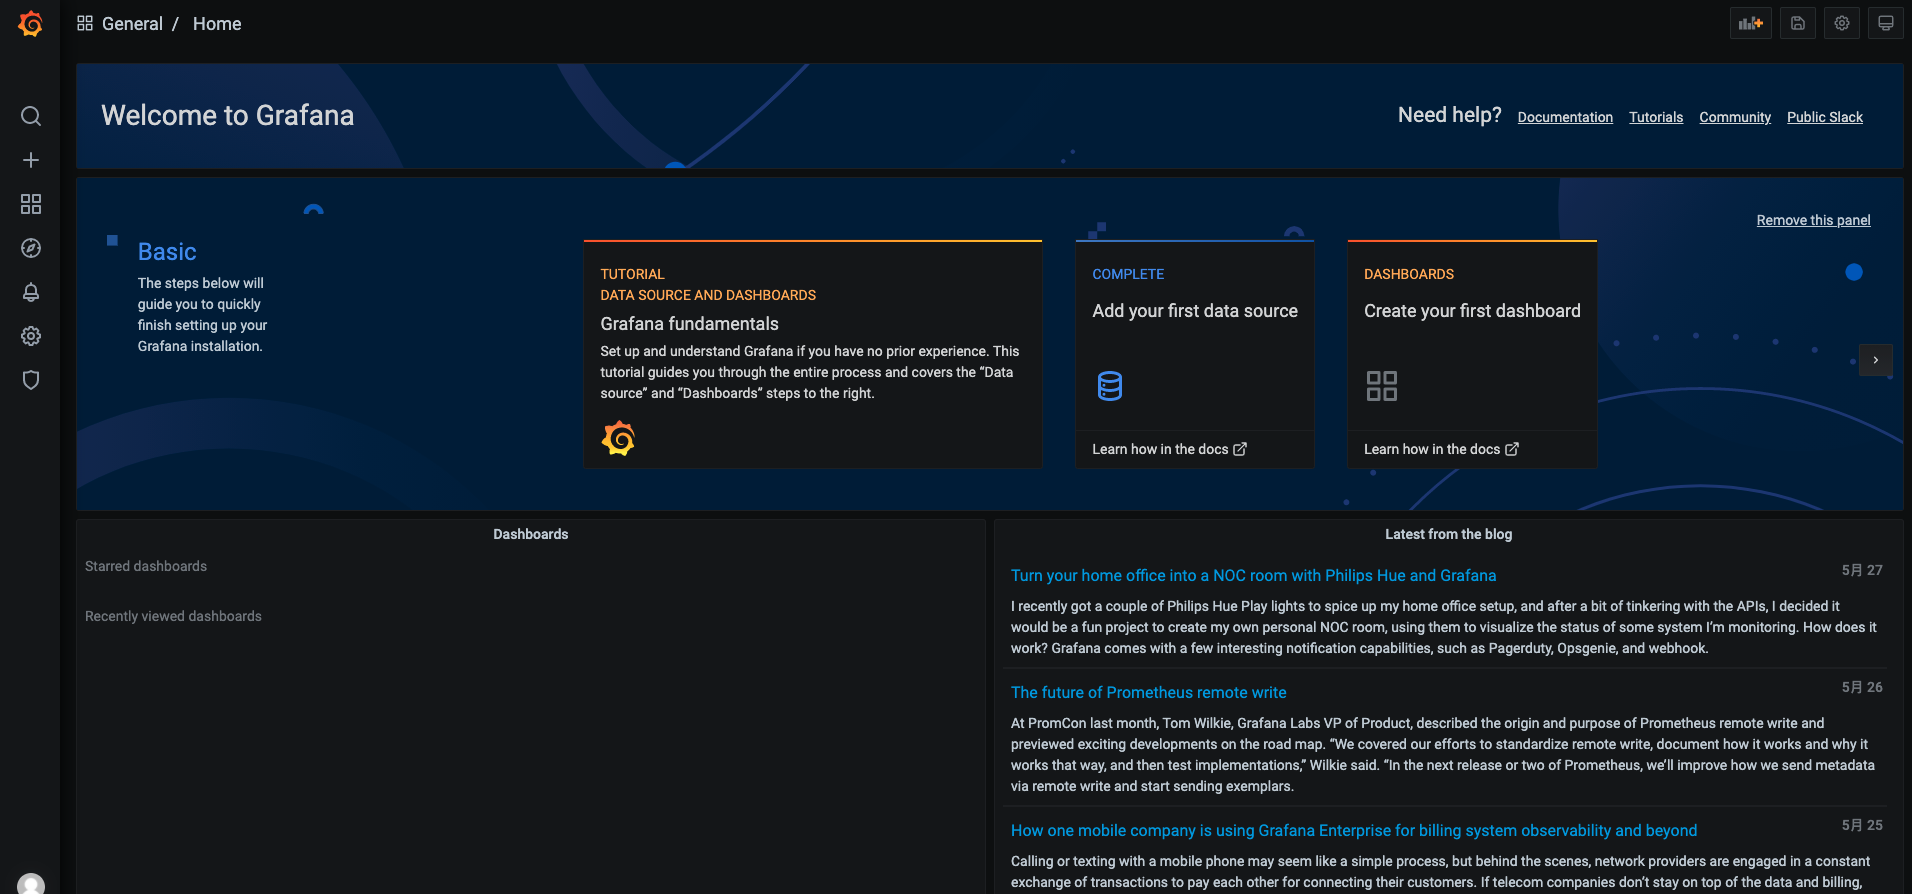
Task: Open the user avatar at sidebar bottom
Action: pyautogui.click(x=31, y=885)
